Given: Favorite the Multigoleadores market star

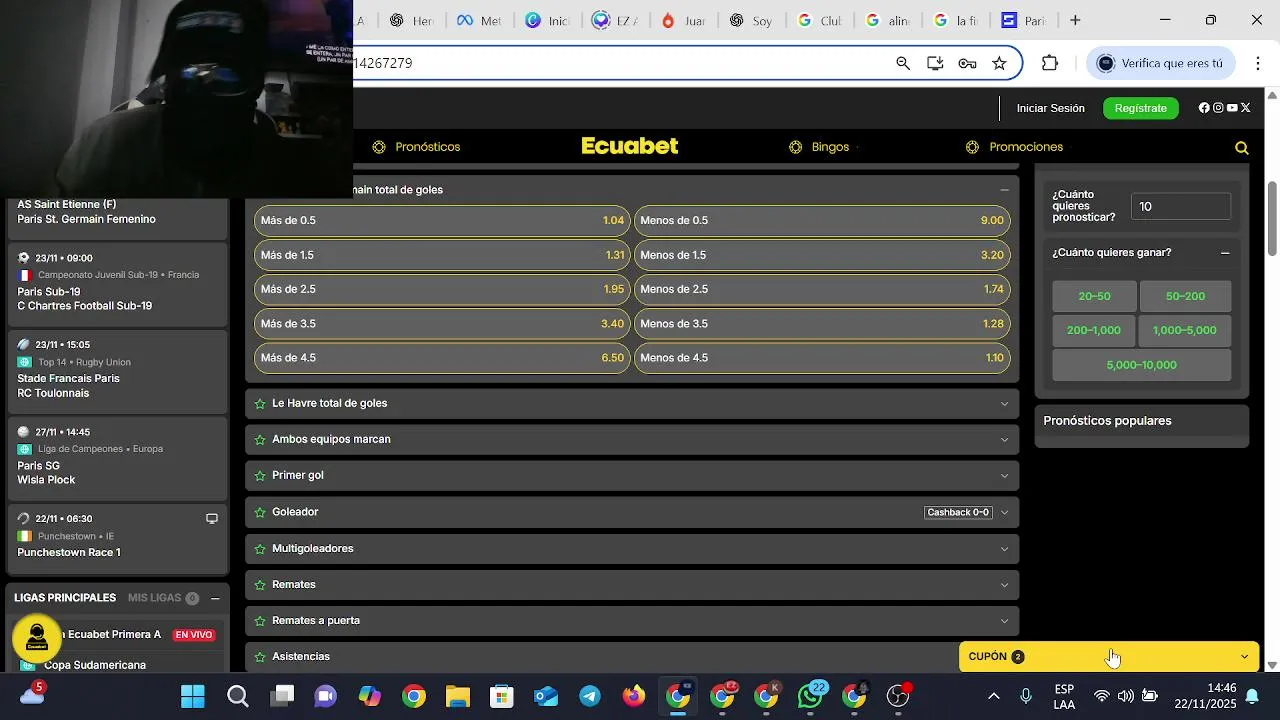Looking at the screenshot, I should click(x=260, y=548).
